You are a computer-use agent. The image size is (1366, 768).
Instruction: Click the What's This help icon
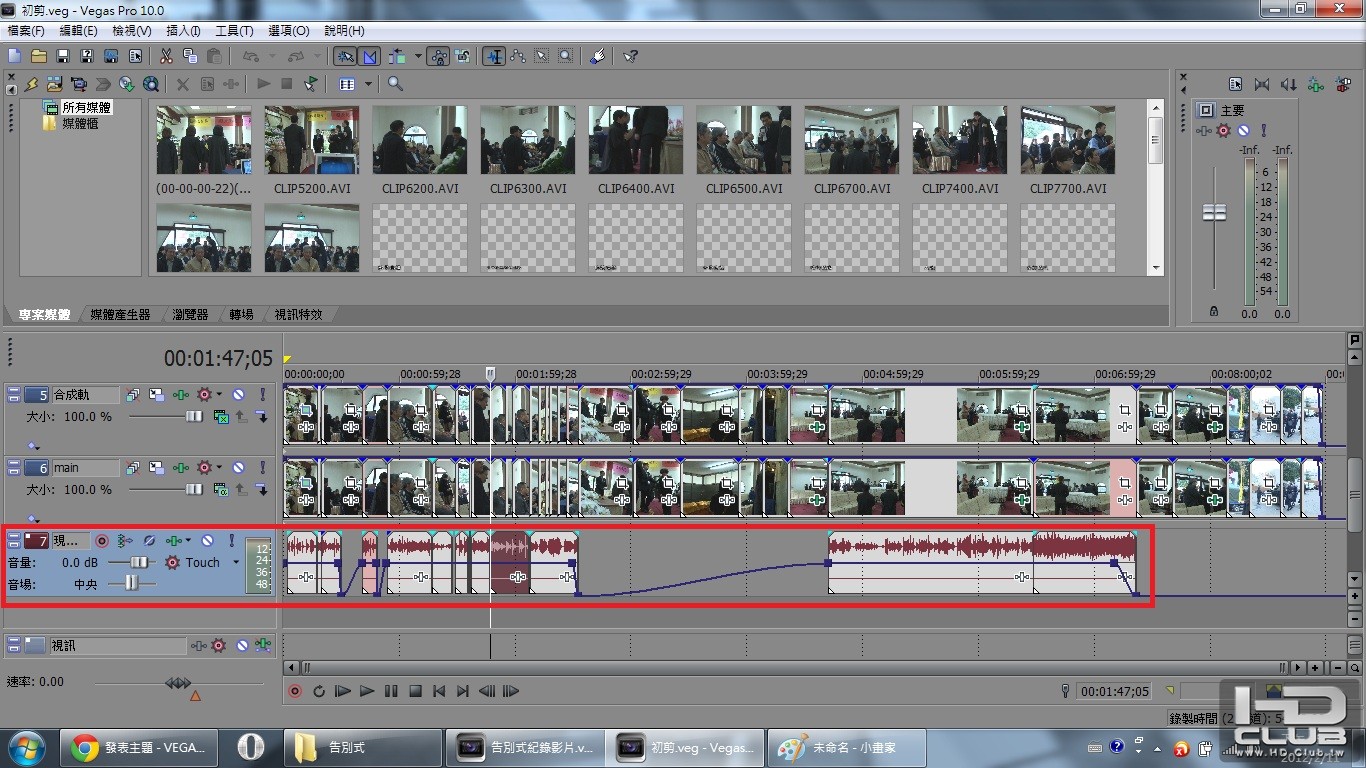630,56
